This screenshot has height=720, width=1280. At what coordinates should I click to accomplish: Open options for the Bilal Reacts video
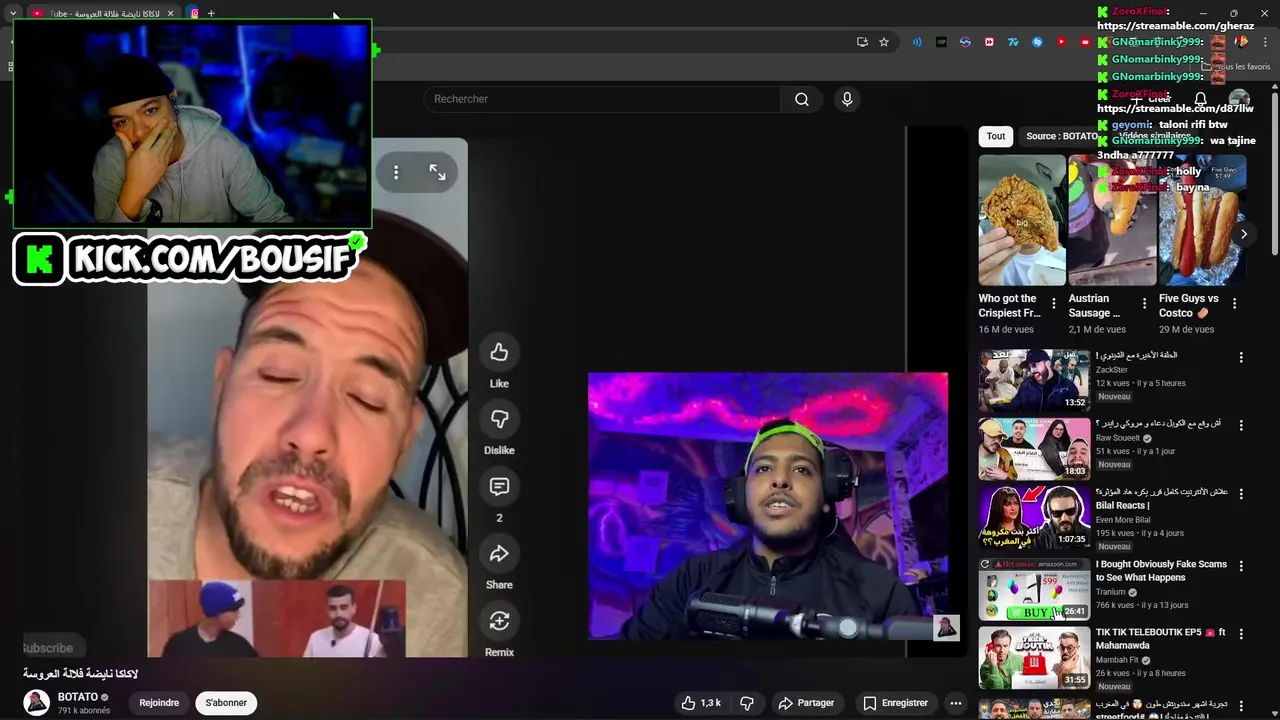point(1241,495)
